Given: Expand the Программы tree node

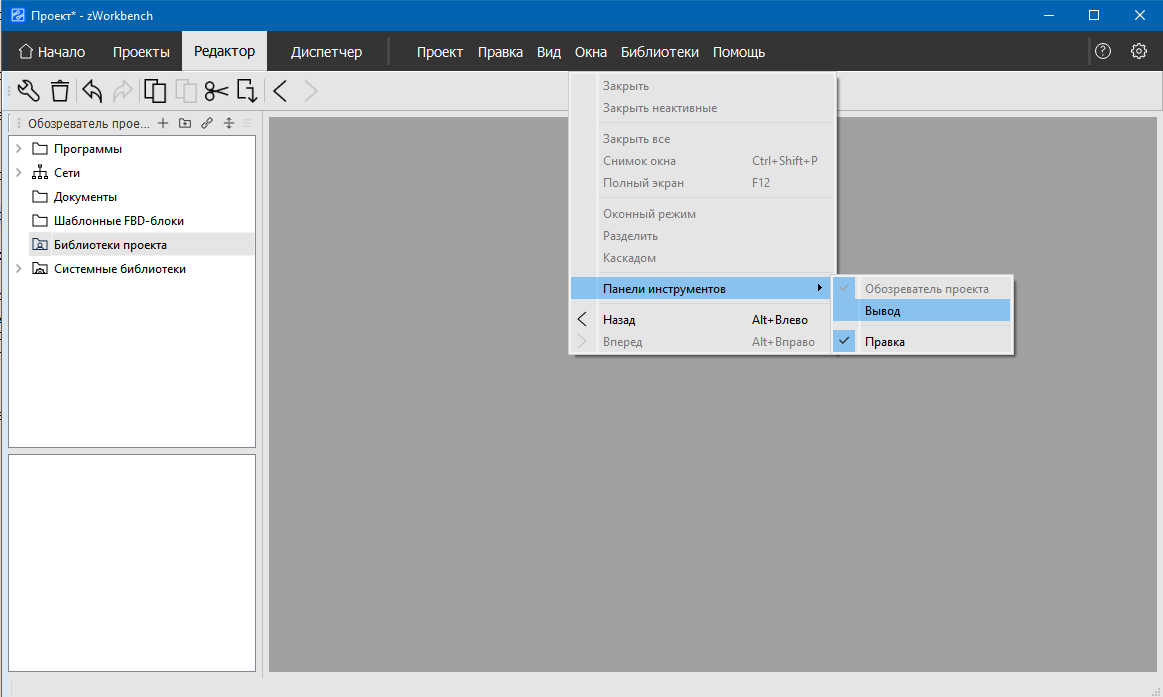Looking at the screenshot, I should point(18,149).
